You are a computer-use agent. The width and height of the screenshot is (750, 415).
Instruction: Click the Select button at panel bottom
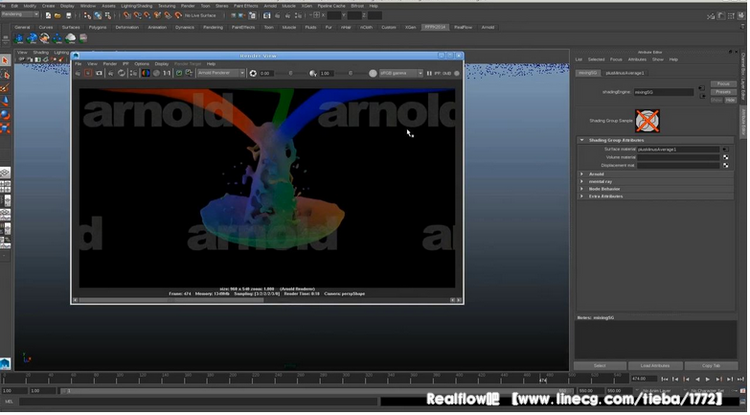pos(600,366)
